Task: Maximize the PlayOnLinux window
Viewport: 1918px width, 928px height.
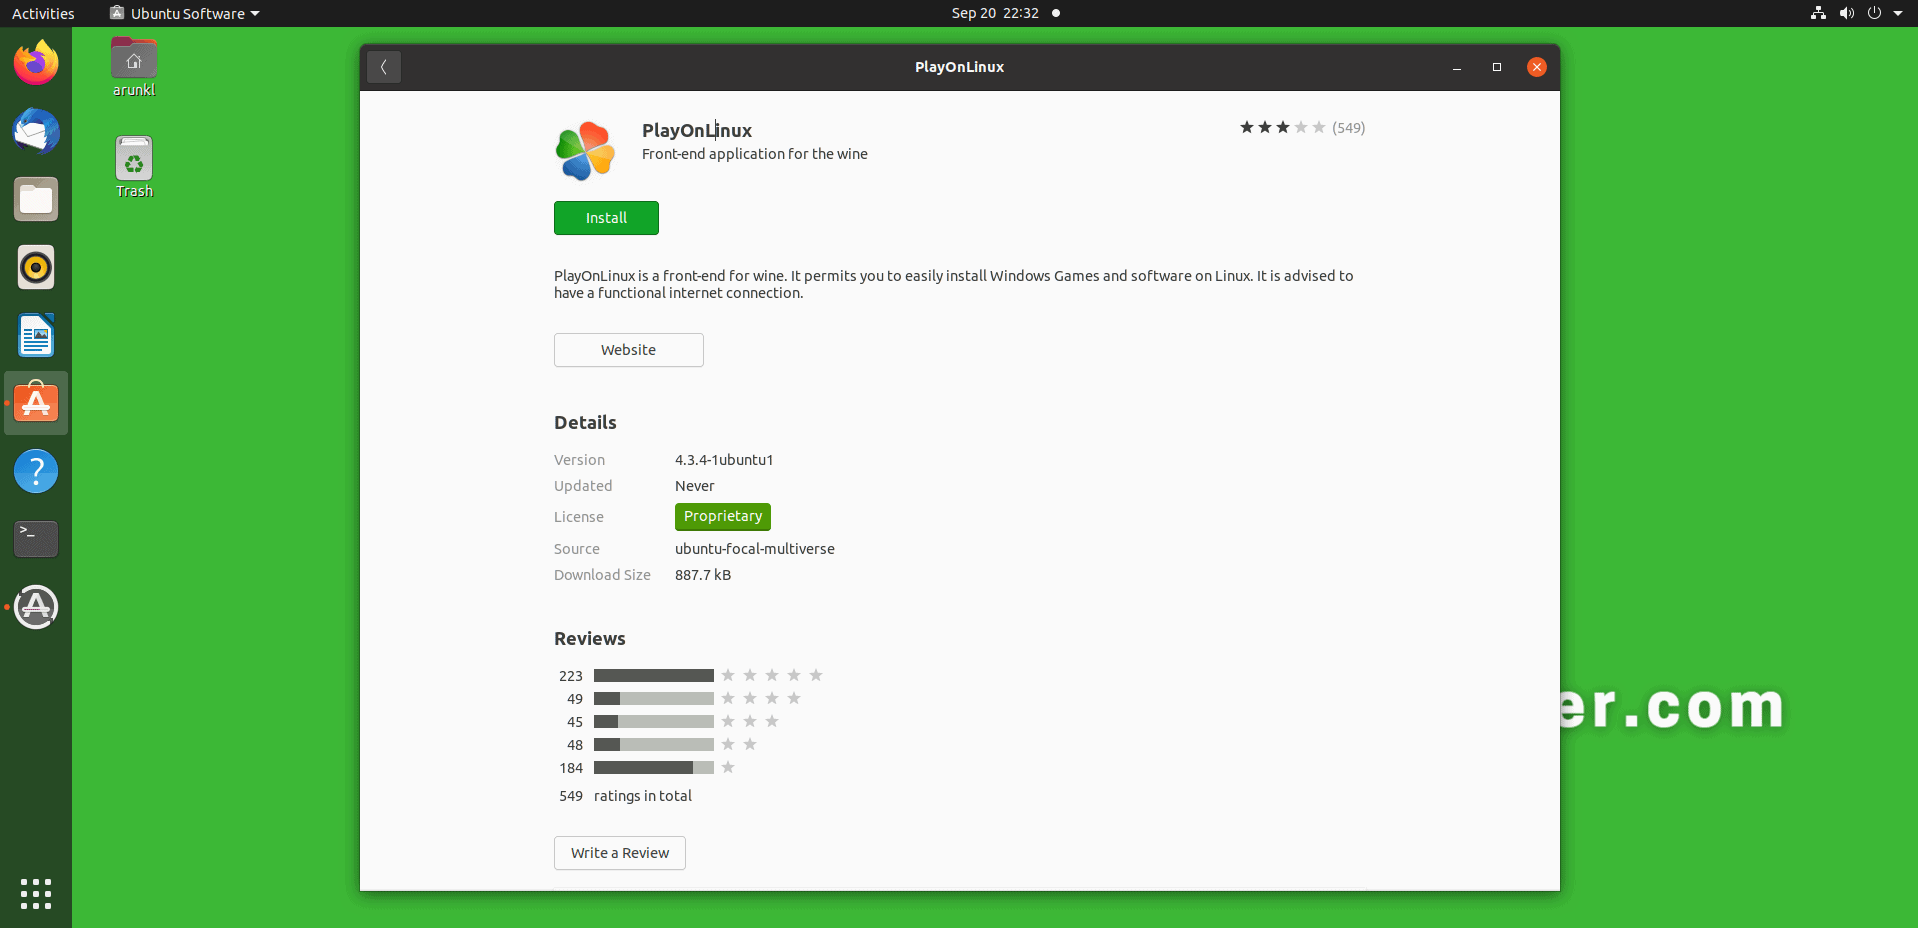Action: pyautogui.click(x=1497, y=67)
